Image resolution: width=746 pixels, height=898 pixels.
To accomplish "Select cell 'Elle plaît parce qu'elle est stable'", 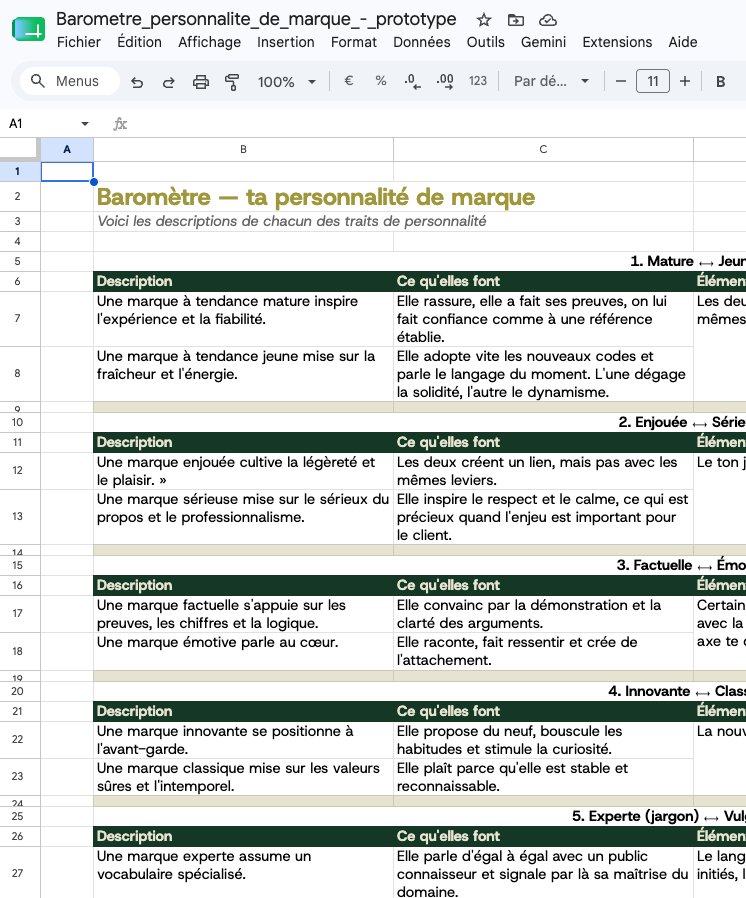I will coord(543,777).
